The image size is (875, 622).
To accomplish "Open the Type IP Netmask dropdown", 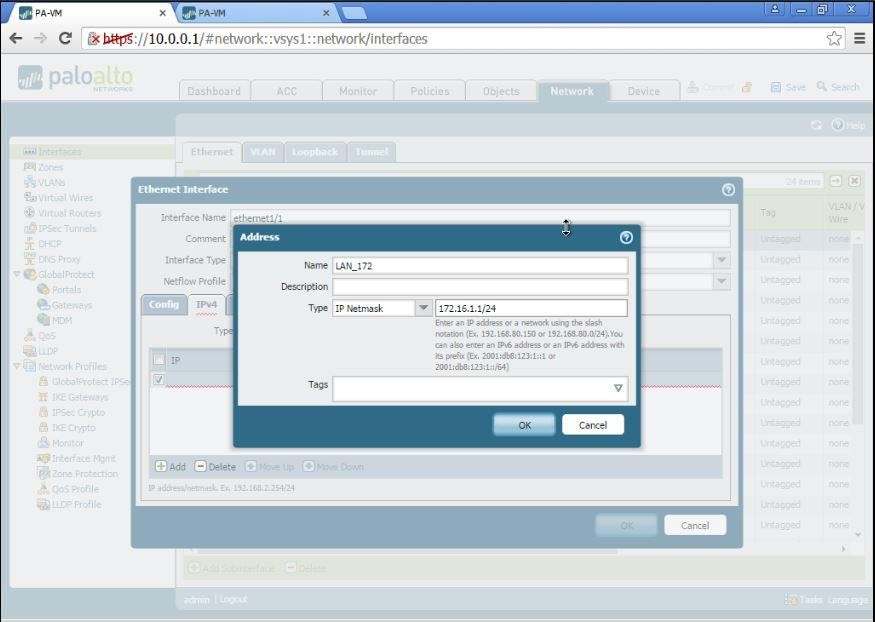I will pos(422,308).
